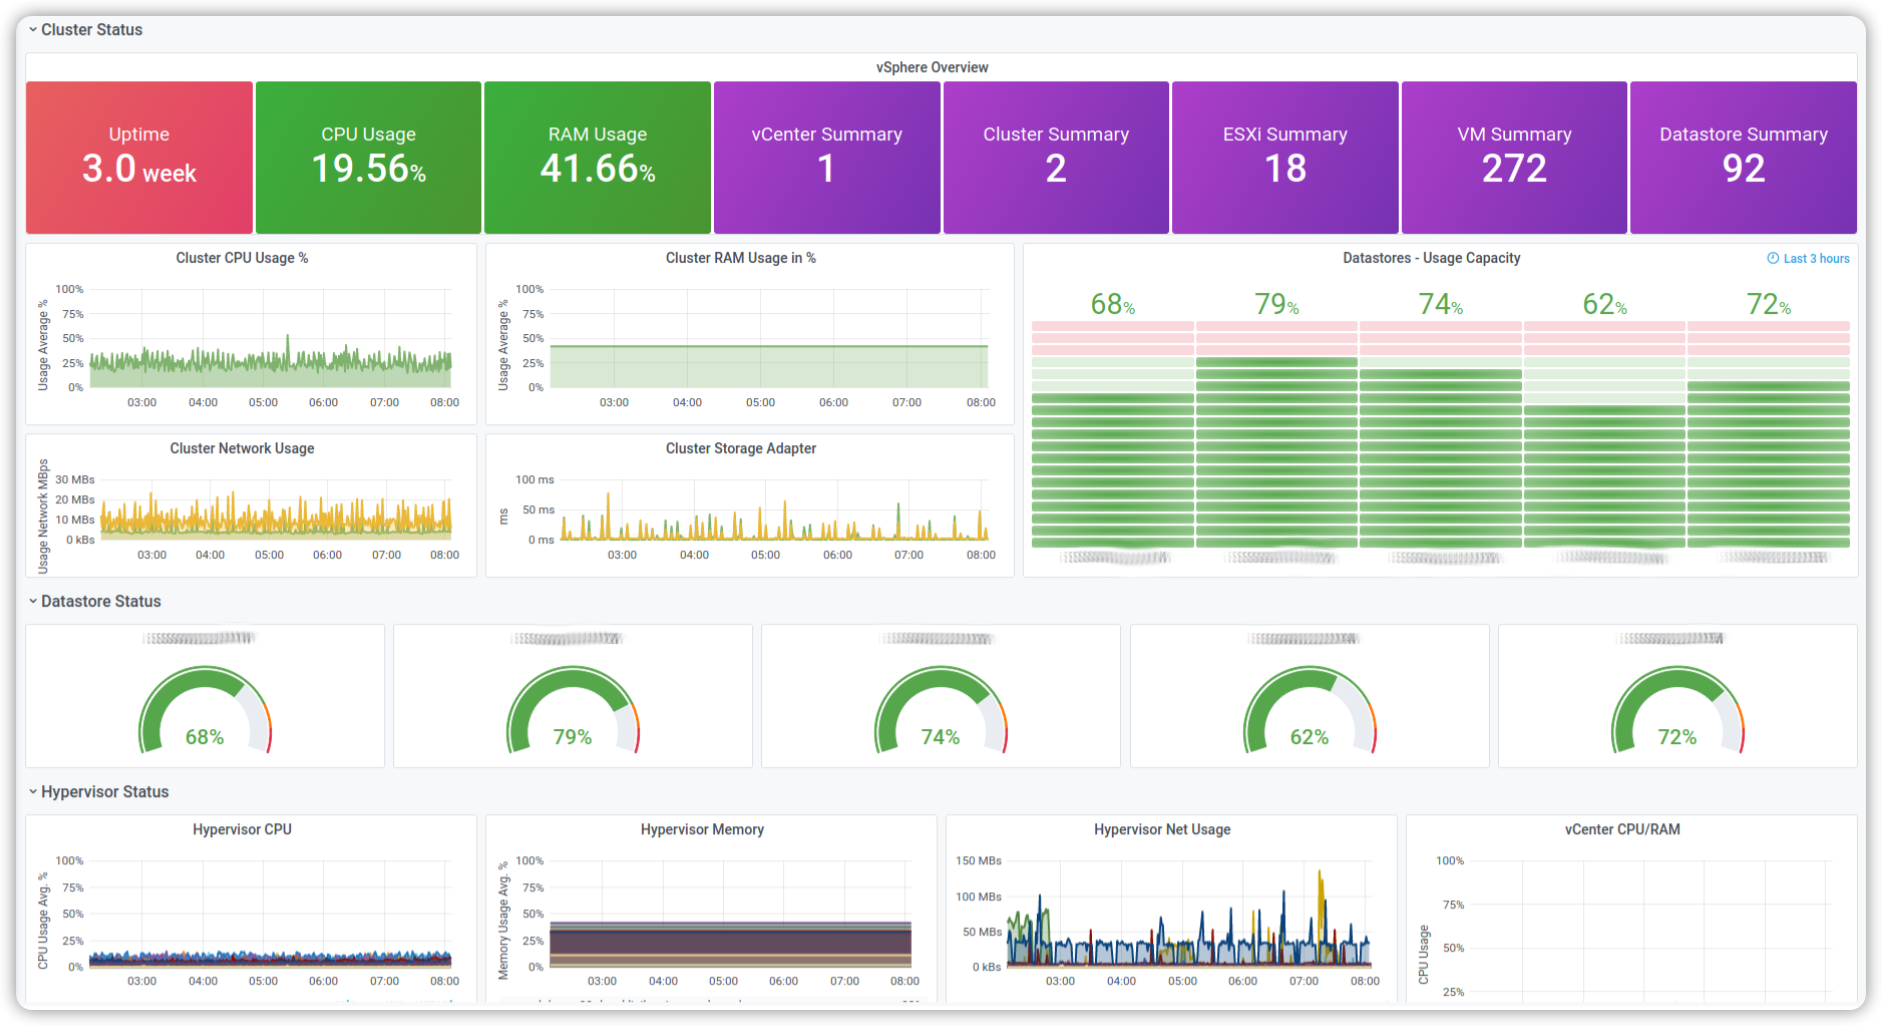The height and width of the screenshot is (1026, 1882).
Task: Click the 72% radial gauge under Datastore Status
Action: point(1678,711)
